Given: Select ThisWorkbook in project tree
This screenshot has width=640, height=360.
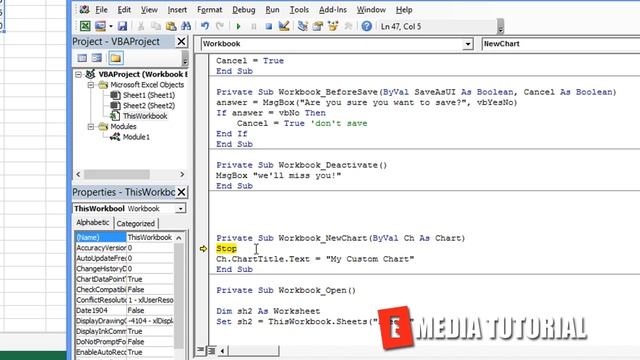Looking at the screenshot, I should 145,116.
